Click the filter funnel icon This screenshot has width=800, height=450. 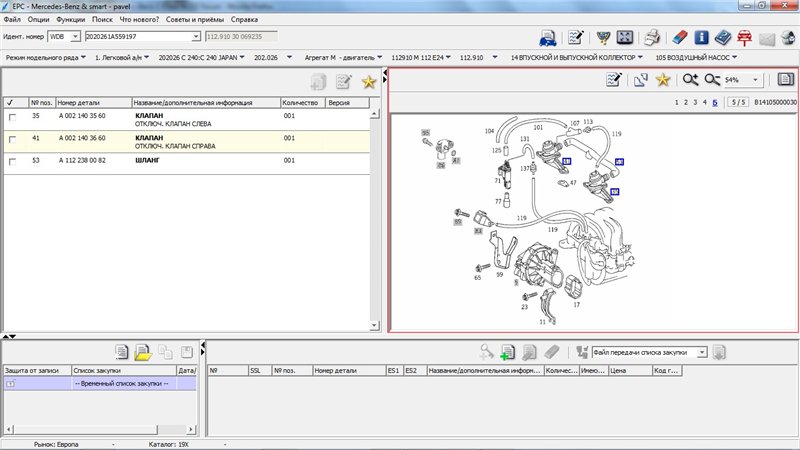coord(603,38)
